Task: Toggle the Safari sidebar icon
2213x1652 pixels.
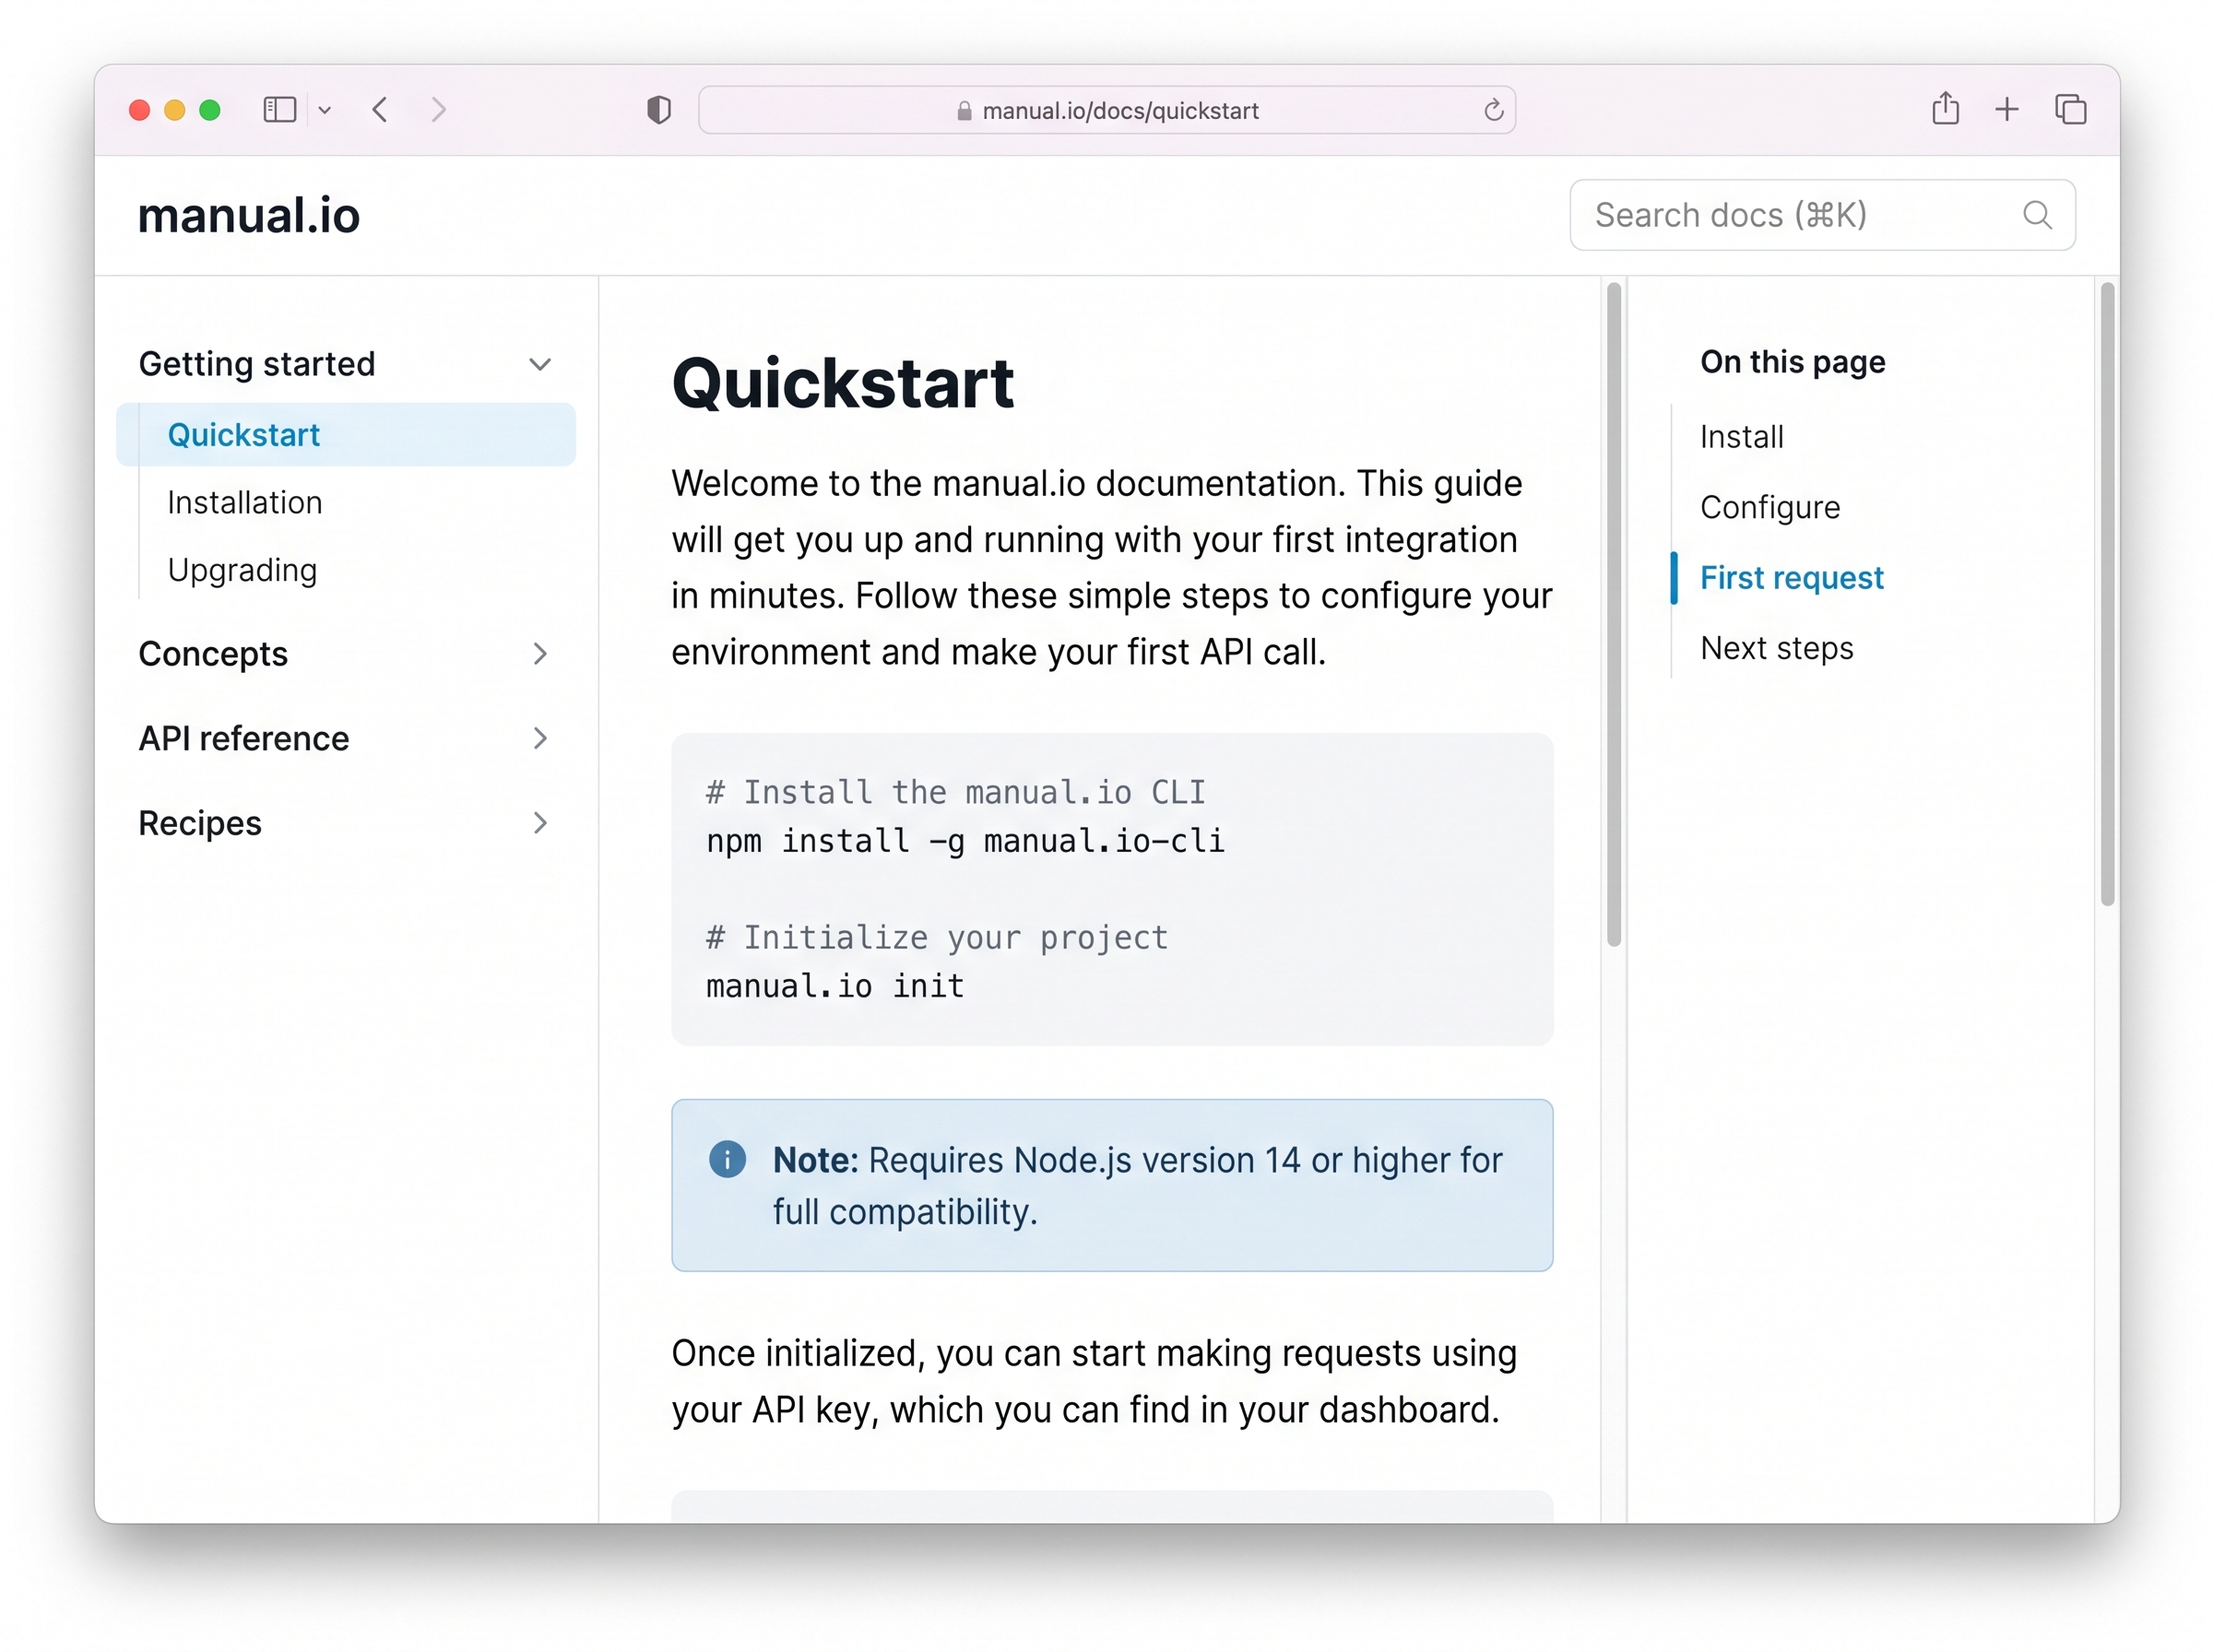Action: [x=279, y=110]
